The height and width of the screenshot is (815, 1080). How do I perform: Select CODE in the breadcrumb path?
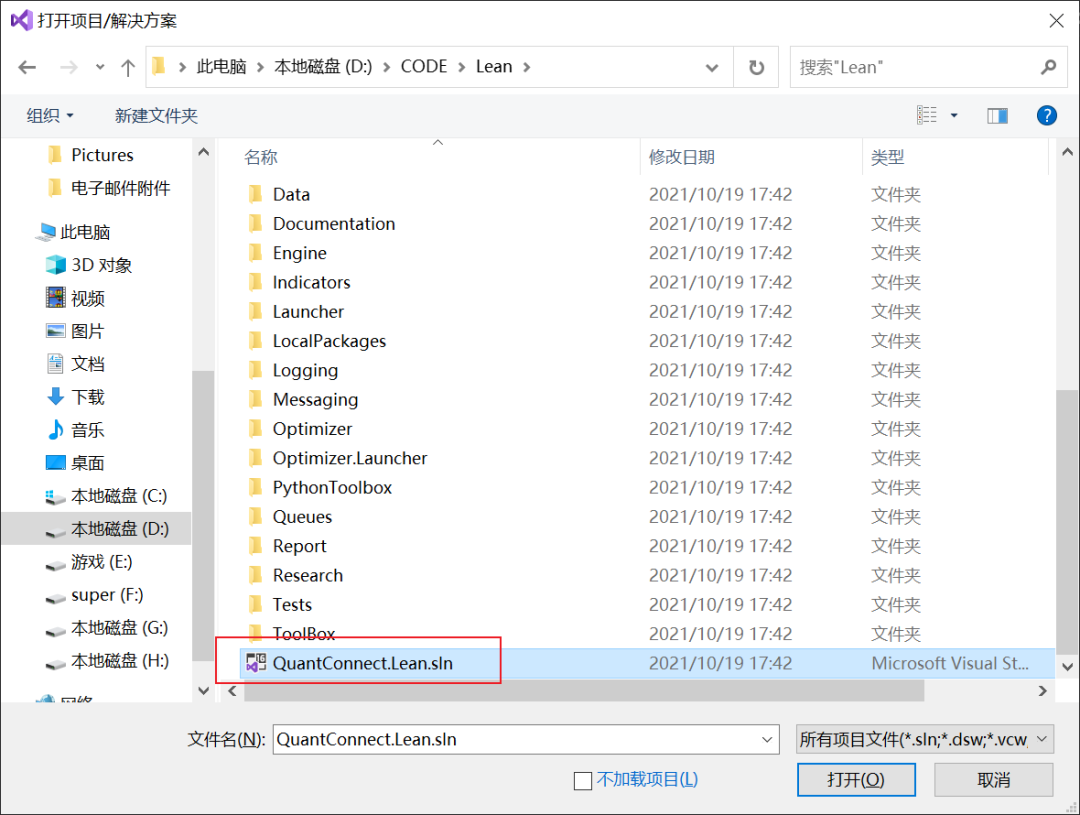pos(424,66)
